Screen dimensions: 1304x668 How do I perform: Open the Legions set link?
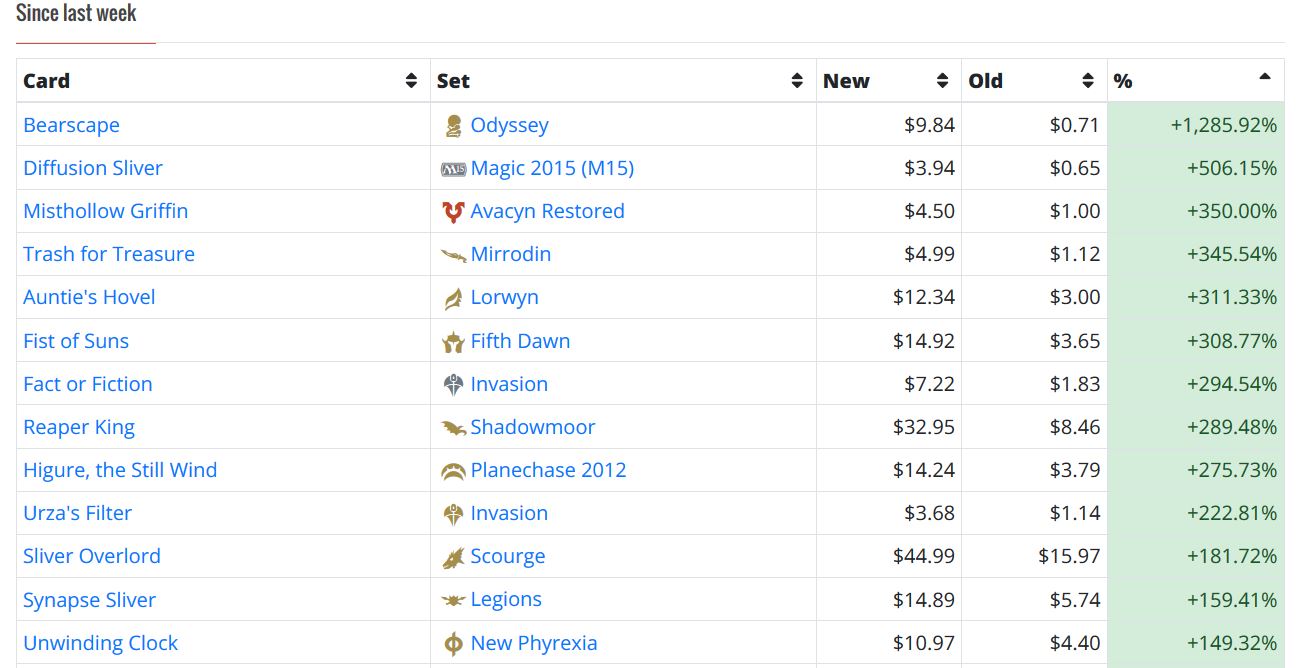pyautogui.click(x=506, y=599)
